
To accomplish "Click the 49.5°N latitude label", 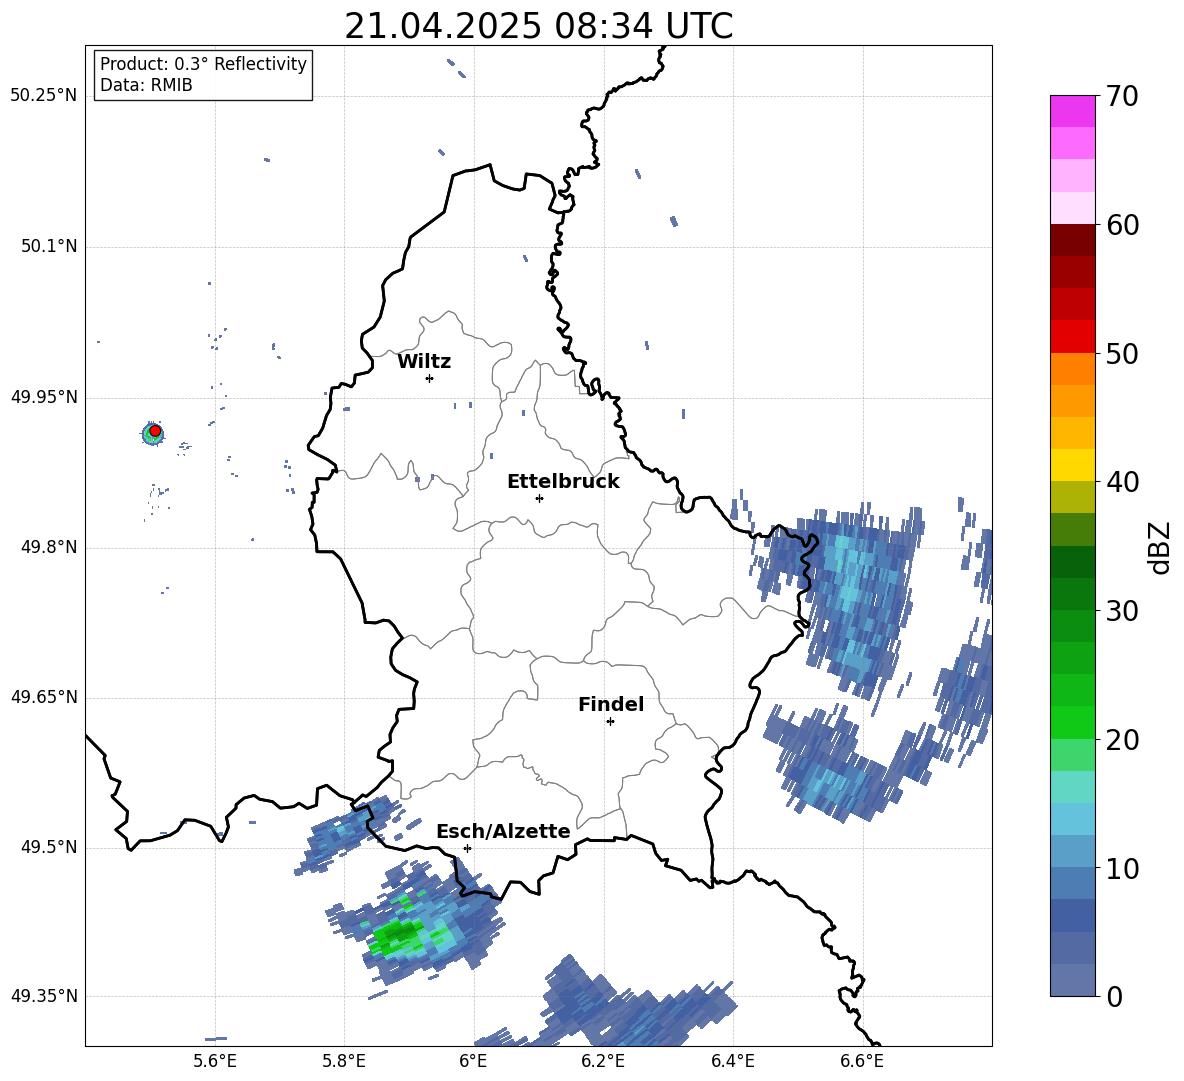I will click(x=49, y=847).
